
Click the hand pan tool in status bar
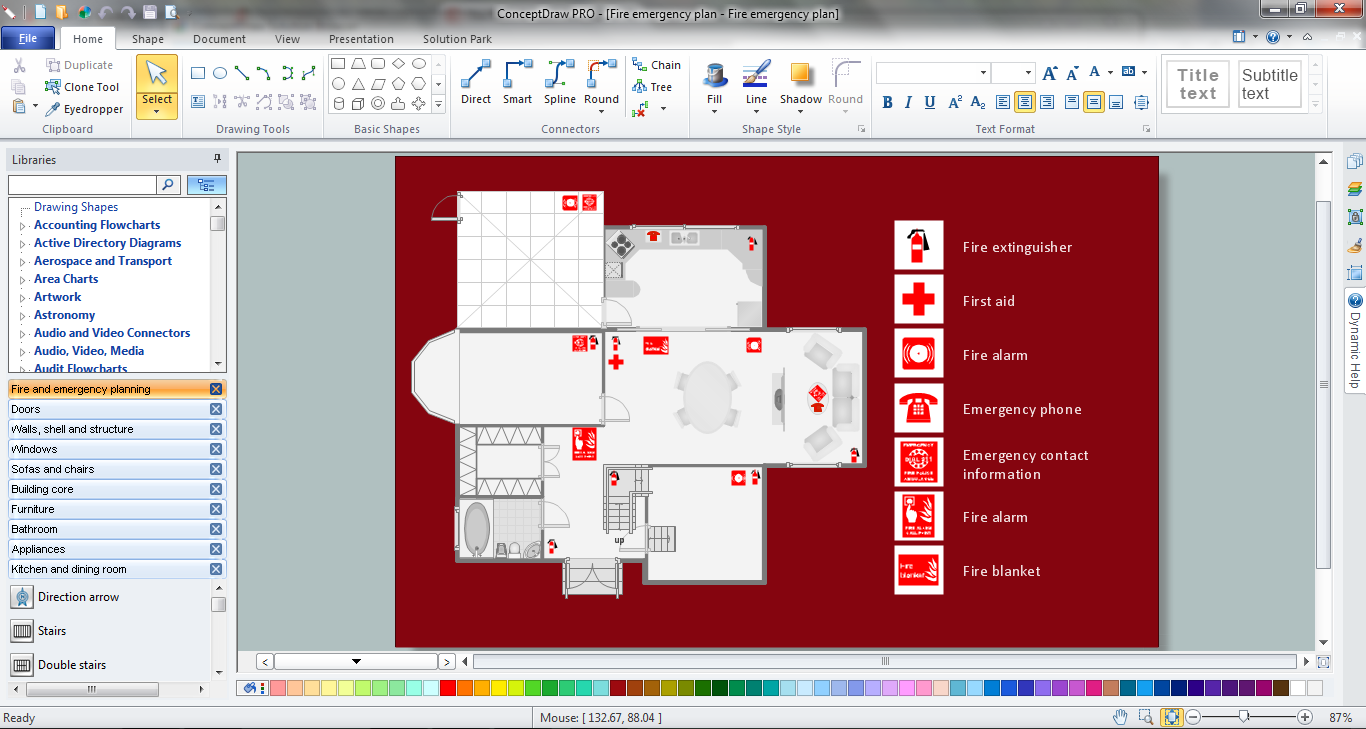pyautogui.click(x=1121, y=717)
